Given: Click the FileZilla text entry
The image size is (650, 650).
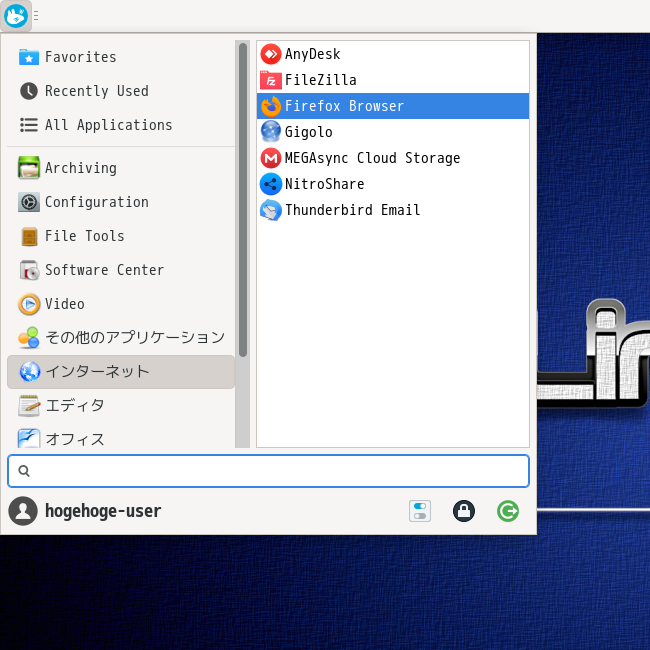Looking at the screenshot, I should tap(320, 80).
